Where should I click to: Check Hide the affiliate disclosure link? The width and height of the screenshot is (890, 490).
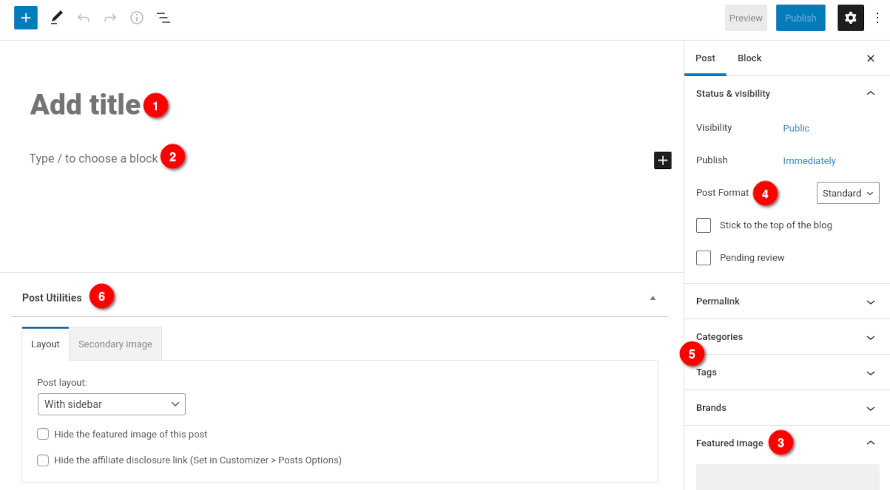pos(43,460)
